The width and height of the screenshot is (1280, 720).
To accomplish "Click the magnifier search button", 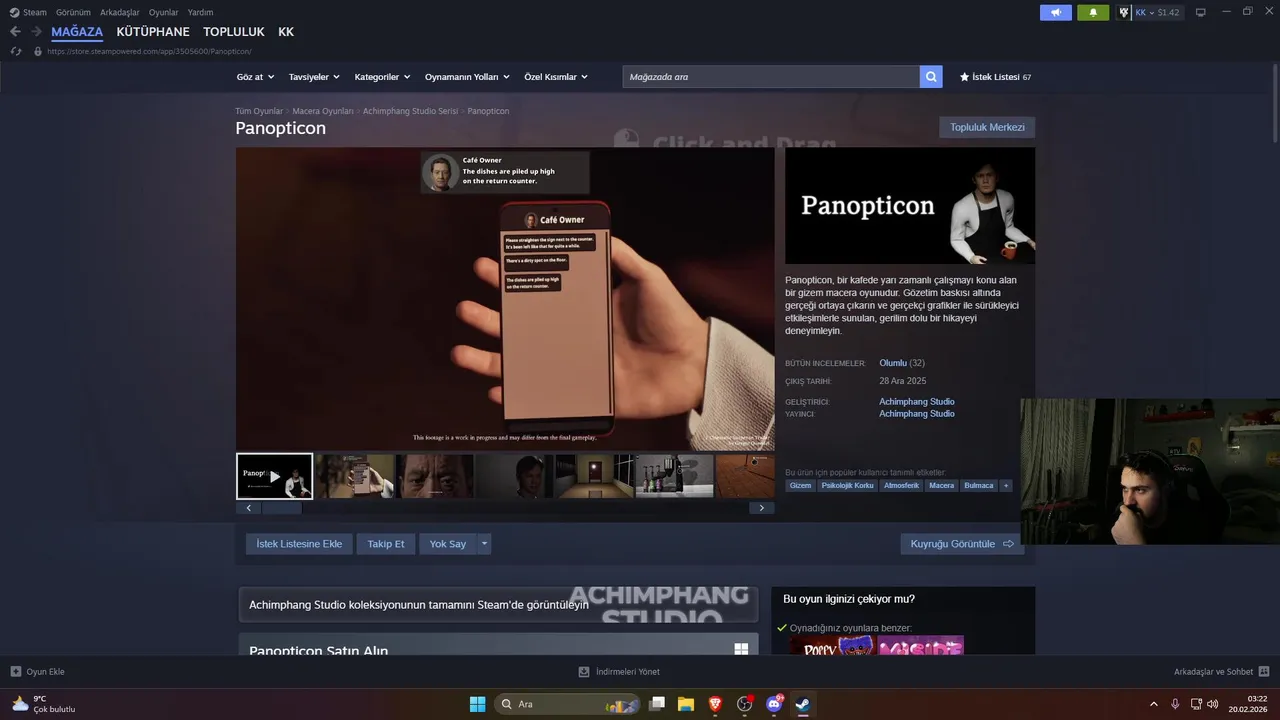I will [x=931, y=77].
